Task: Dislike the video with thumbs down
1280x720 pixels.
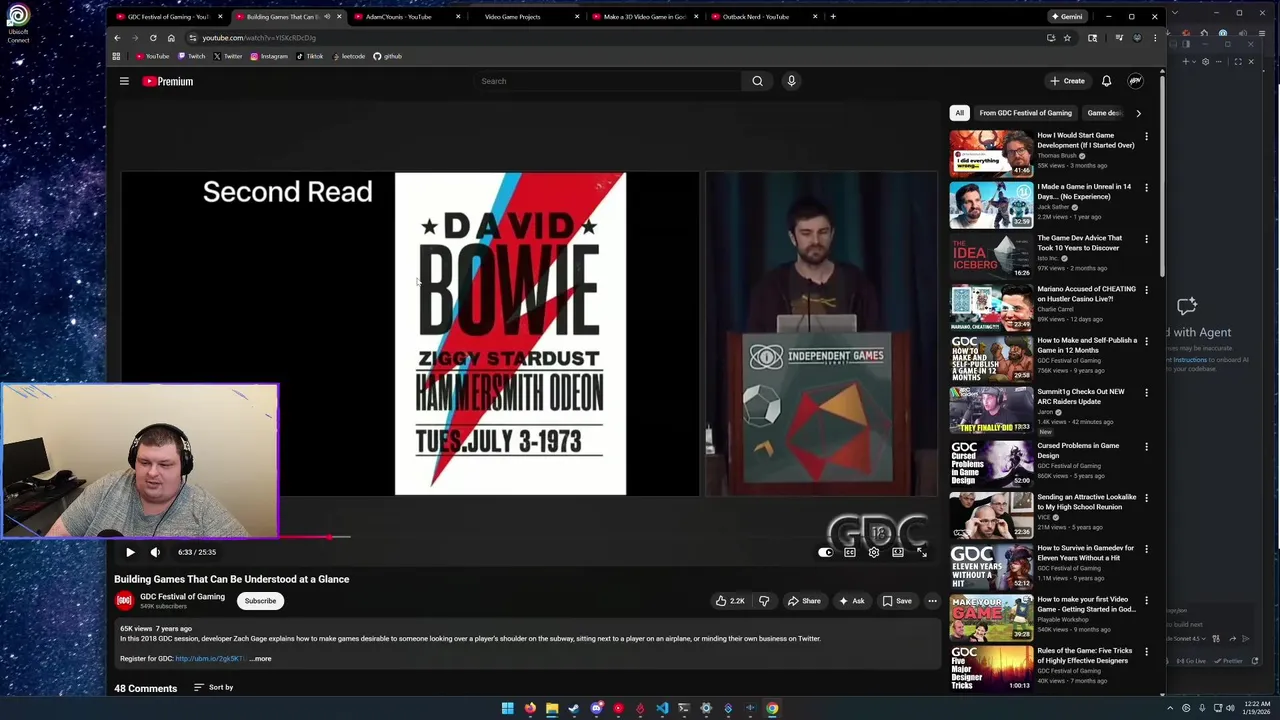Action: pyautogui.click(x=764, y=601)
